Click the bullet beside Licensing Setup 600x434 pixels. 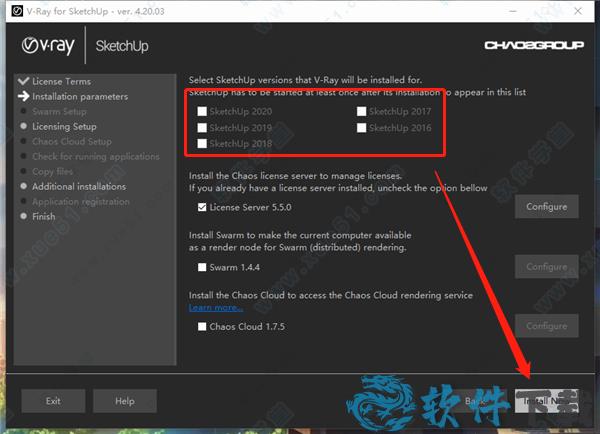[x=24, y=127]
